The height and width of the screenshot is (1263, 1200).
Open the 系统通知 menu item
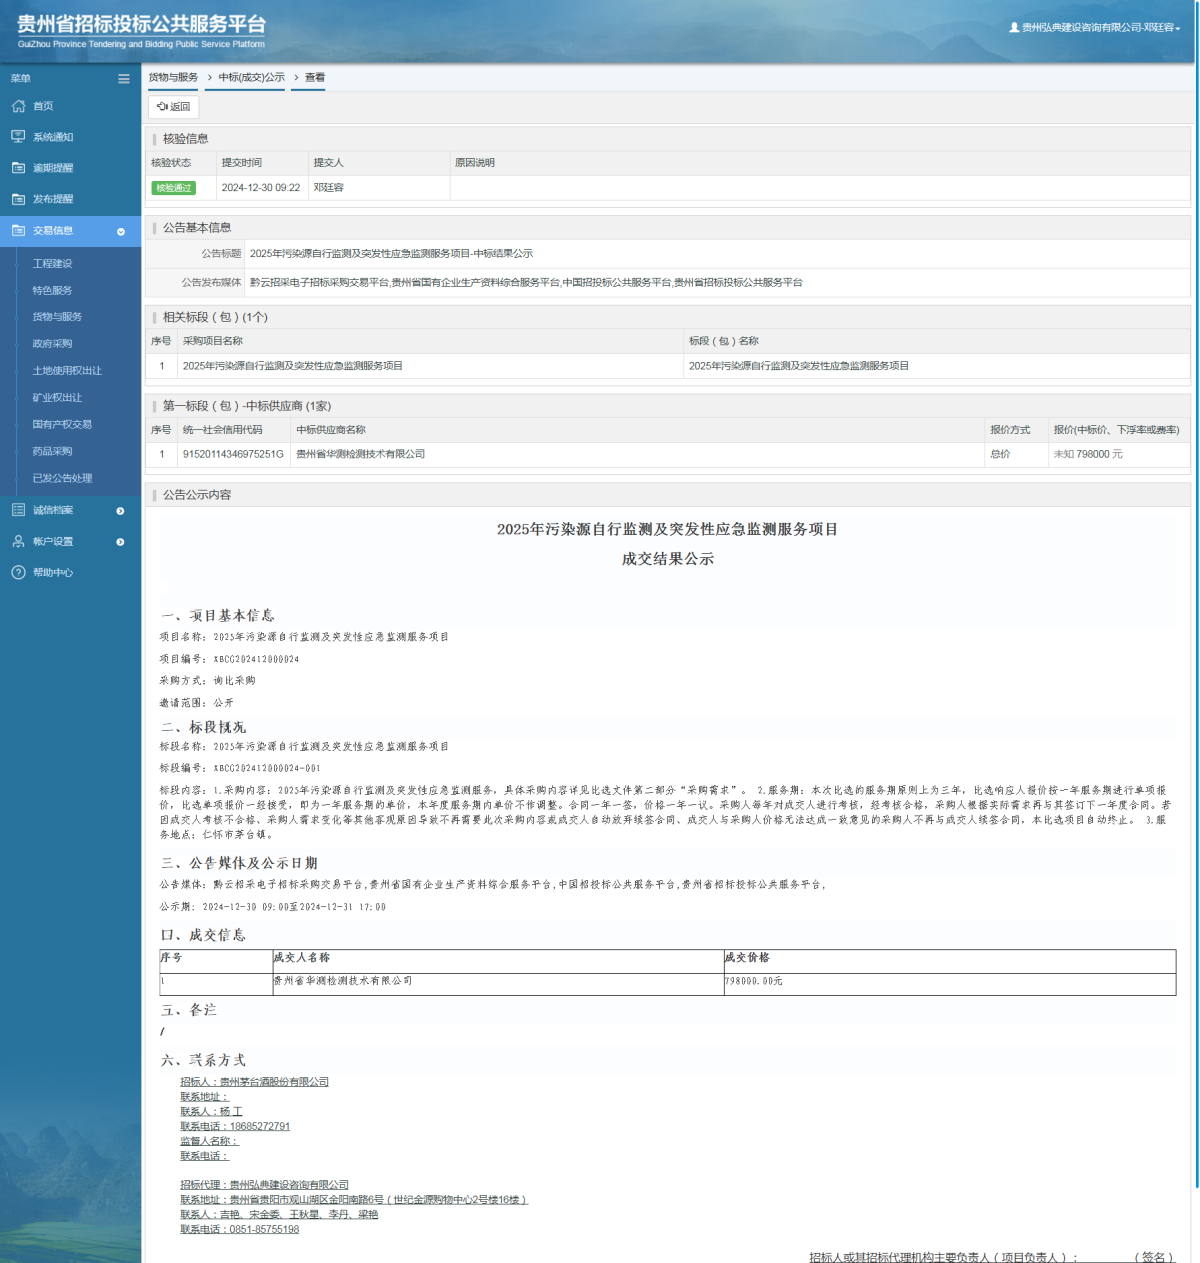tap(70, 137)
